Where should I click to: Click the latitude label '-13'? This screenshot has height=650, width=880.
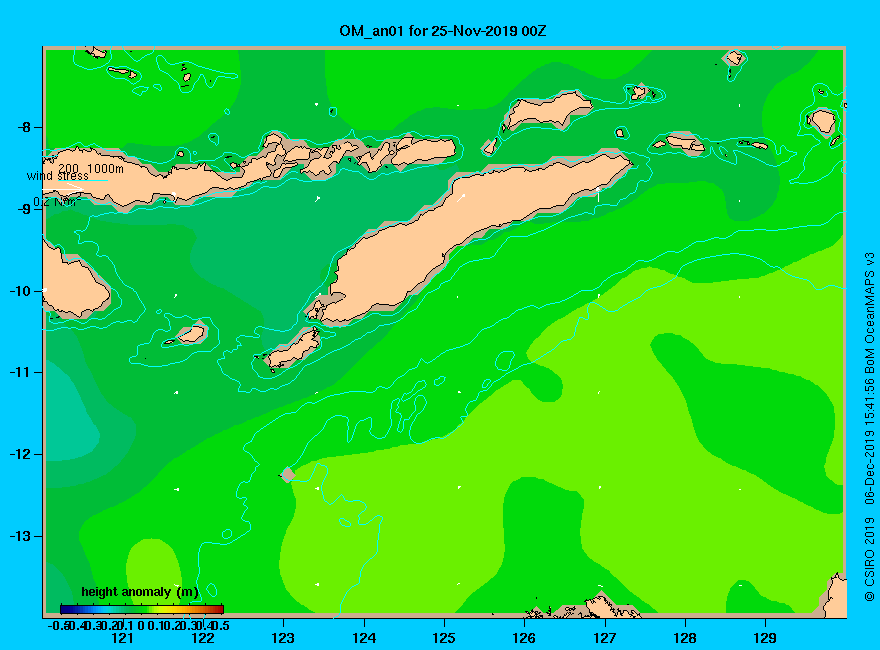coord(21,536)
